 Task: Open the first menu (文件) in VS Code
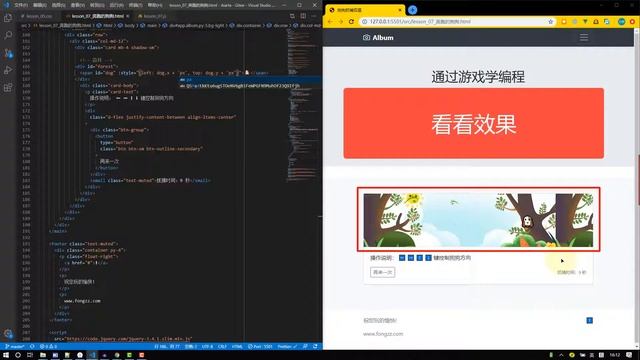pyautogui.click(x=20, y=5)
